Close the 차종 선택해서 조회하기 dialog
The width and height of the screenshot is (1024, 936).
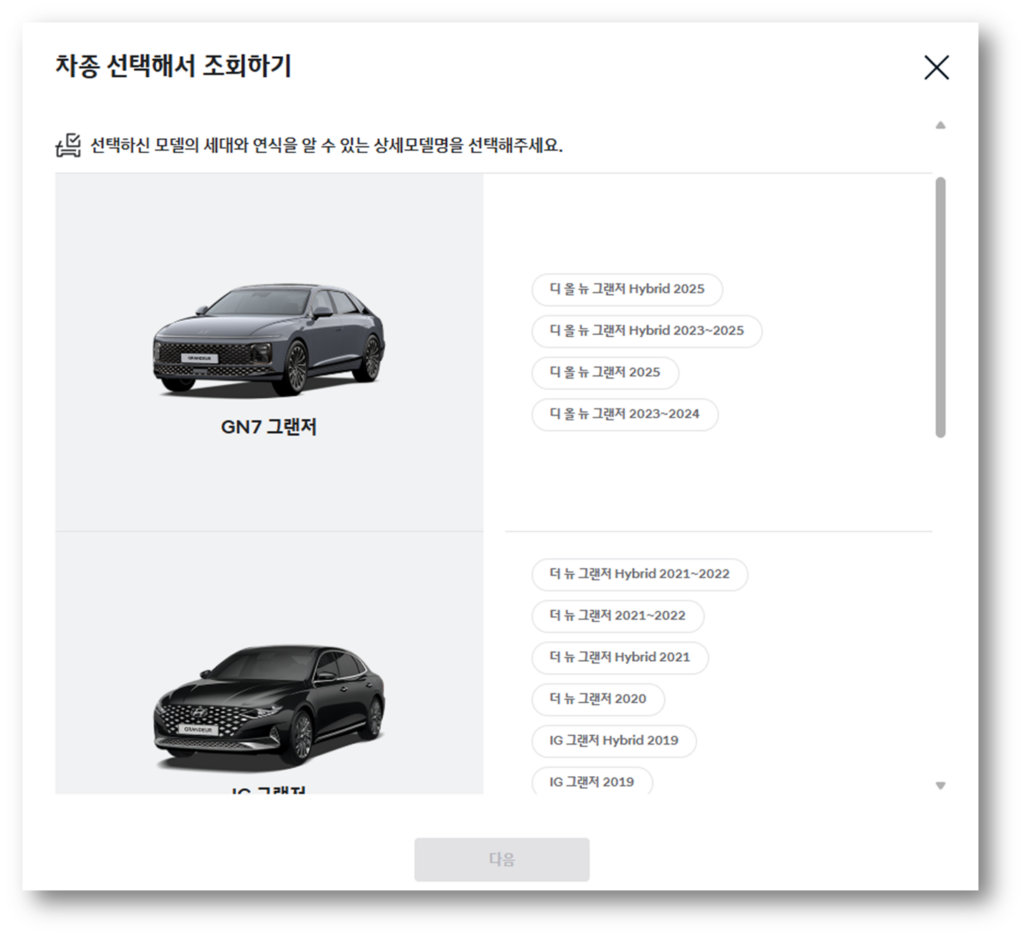pos(936,68)
